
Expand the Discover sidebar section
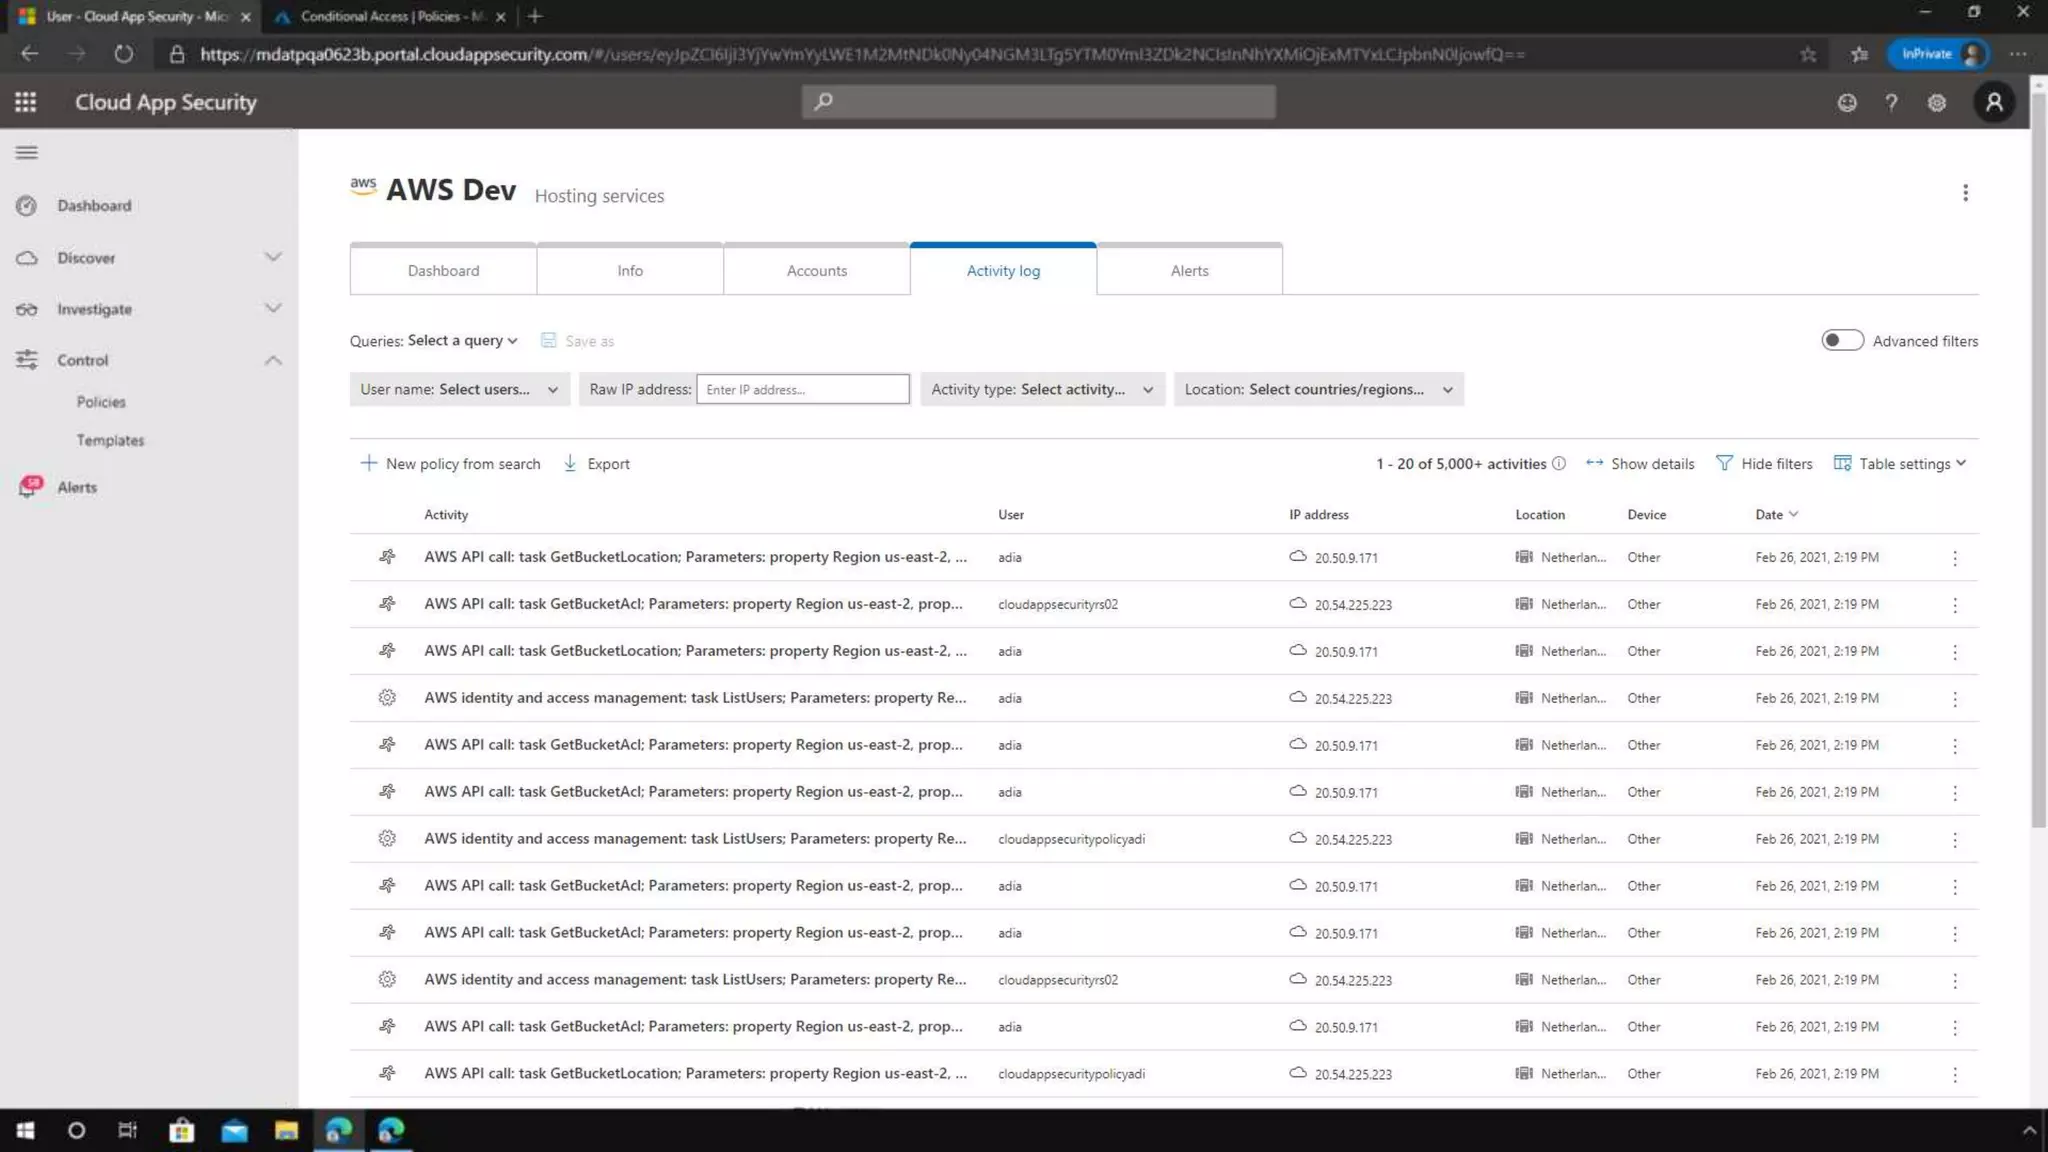(x=272, y=258)
